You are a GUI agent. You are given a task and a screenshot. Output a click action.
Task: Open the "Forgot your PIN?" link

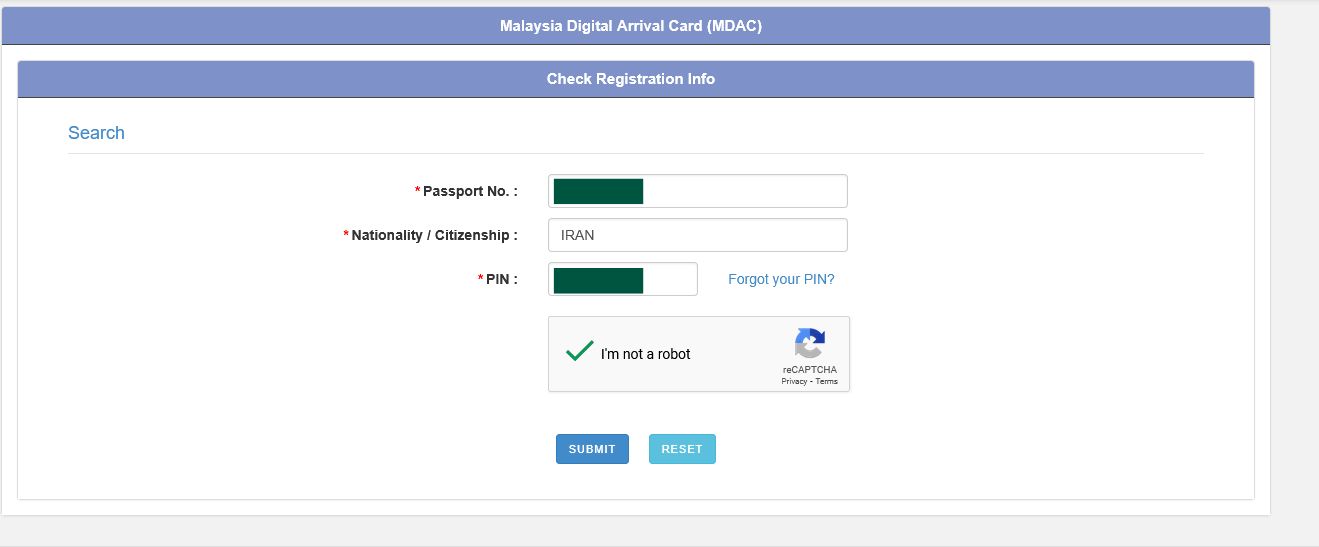click(781, 279)
